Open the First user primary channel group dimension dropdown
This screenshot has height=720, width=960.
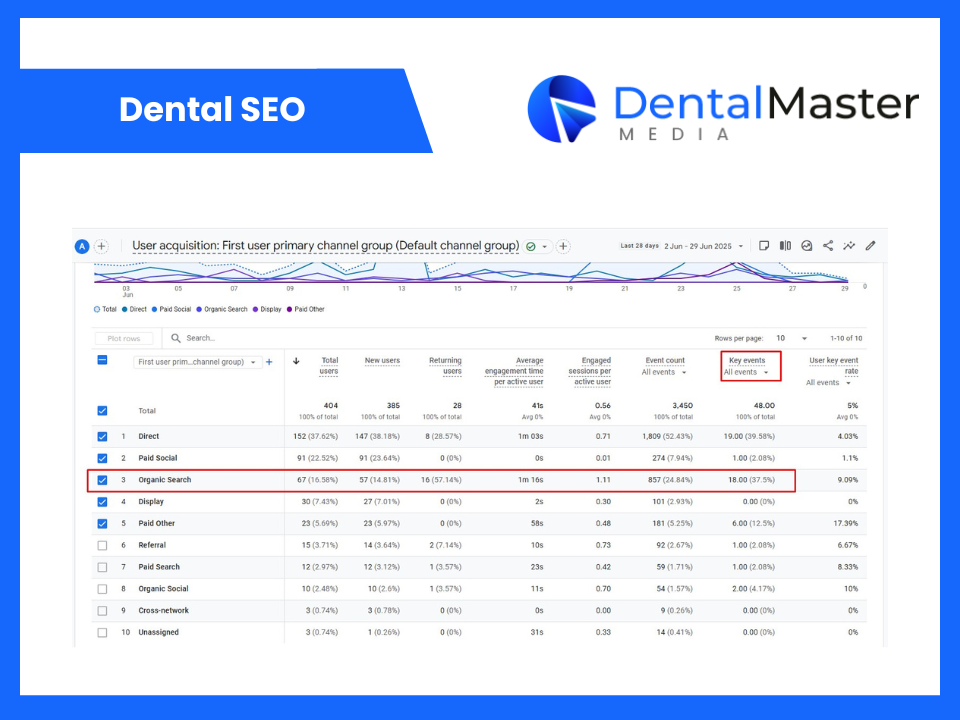pyautogui.click(x=197, y=362)
